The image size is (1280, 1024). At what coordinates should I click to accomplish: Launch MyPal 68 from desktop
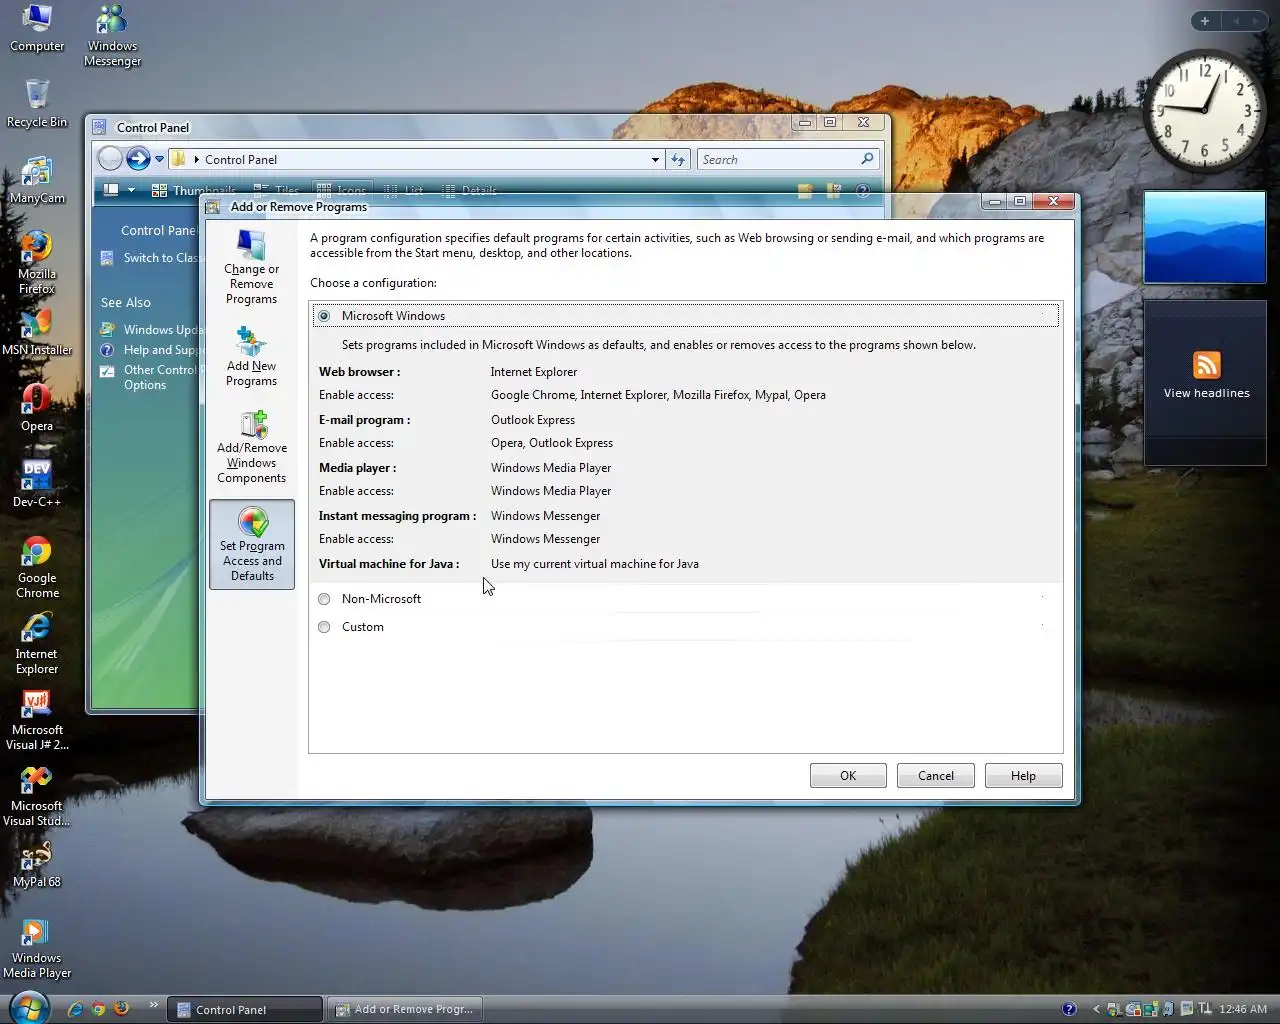37,864
